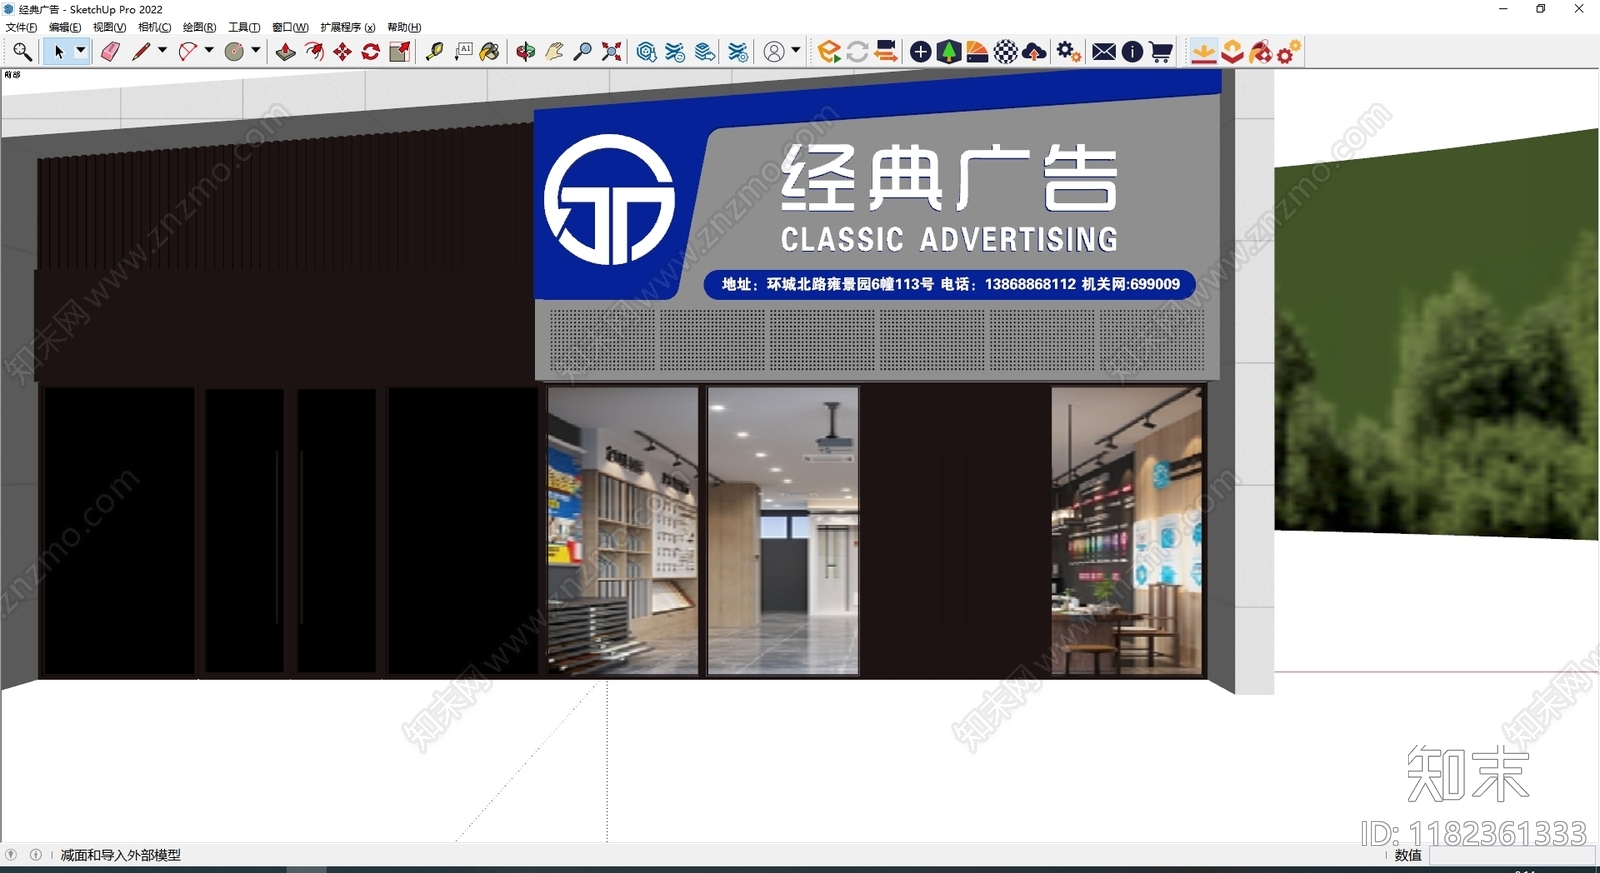Open the 工具(T) menu
The height and width of the screenshot is (873, 1600).
pos(244,27)
